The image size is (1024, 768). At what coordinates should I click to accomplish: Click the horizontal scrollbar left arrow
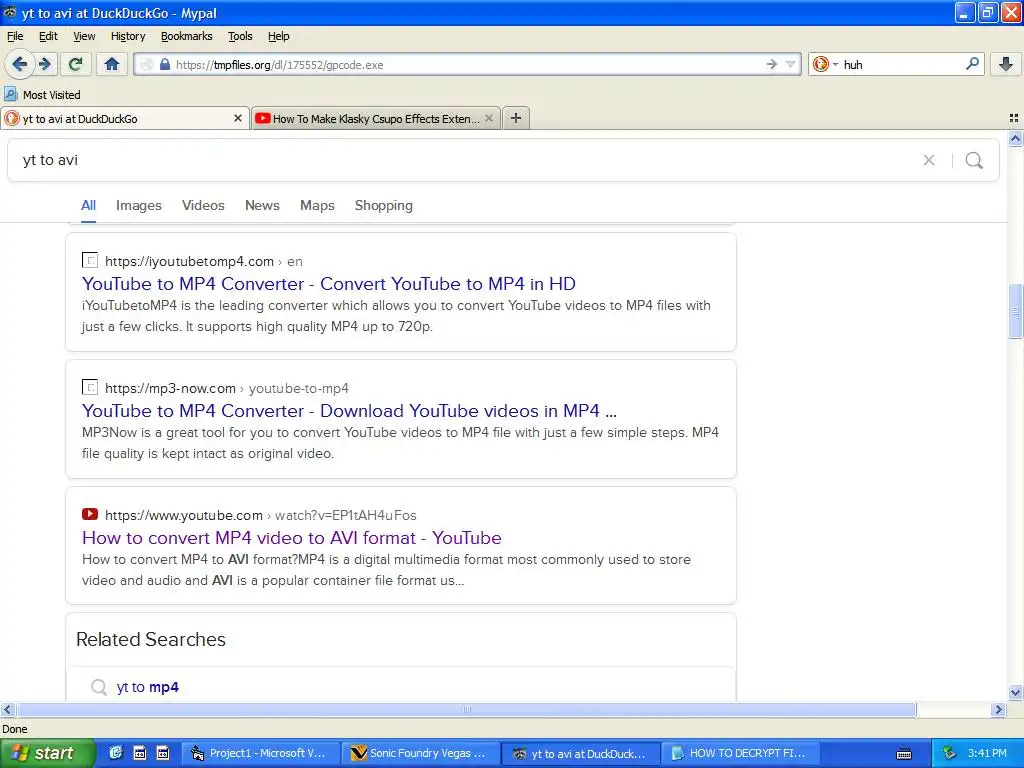(x=7, y=709)
